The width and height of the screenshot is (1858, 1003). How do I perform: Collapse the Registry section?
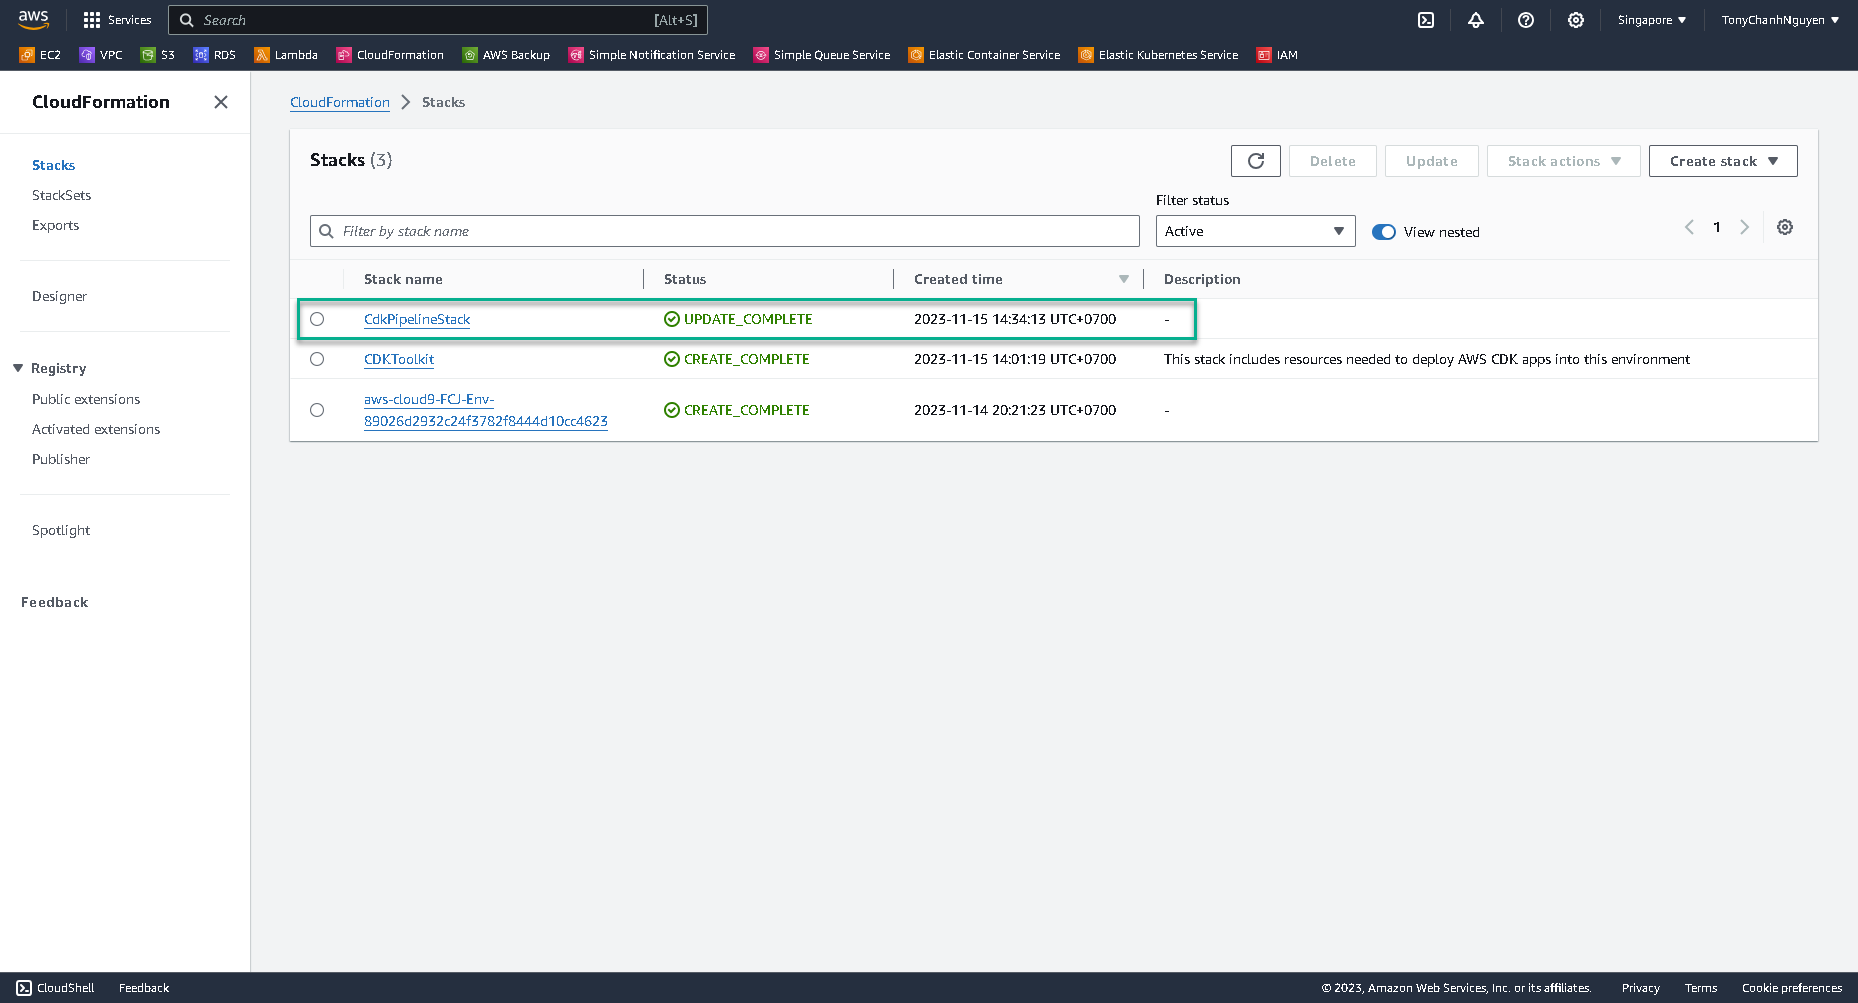18,368
